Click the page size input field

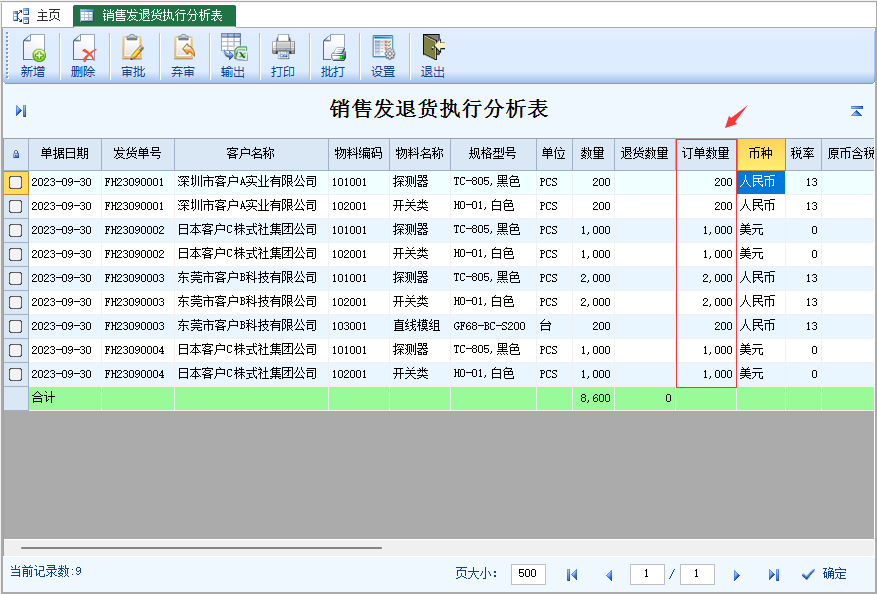coord(528,574)
